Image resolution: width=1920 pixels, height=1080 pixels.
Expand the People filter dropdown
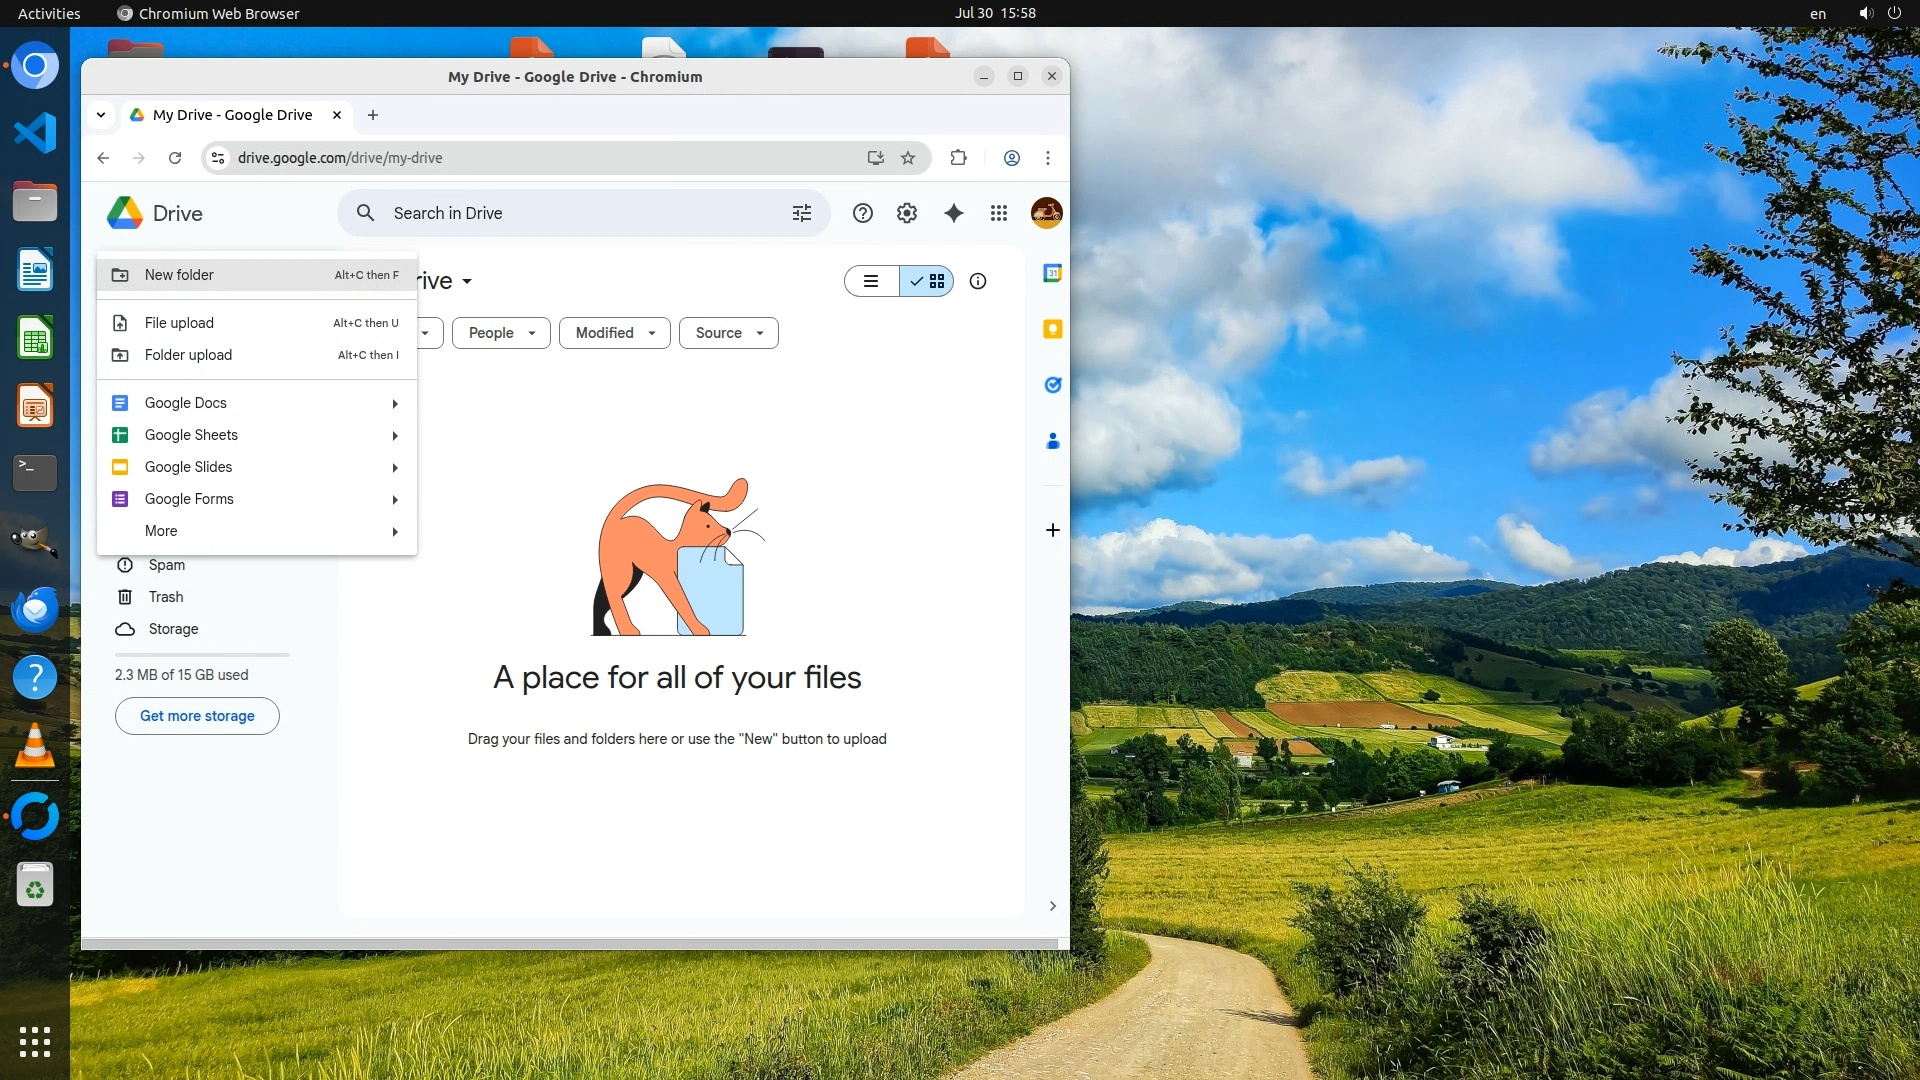501,333
